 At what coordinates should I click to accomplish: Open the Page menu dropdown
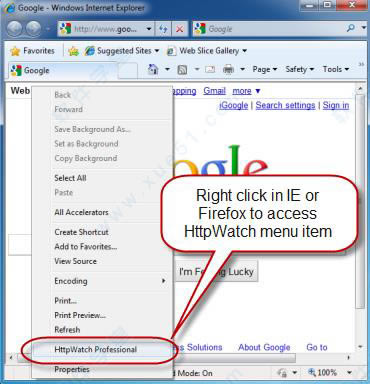click(265, 69)
